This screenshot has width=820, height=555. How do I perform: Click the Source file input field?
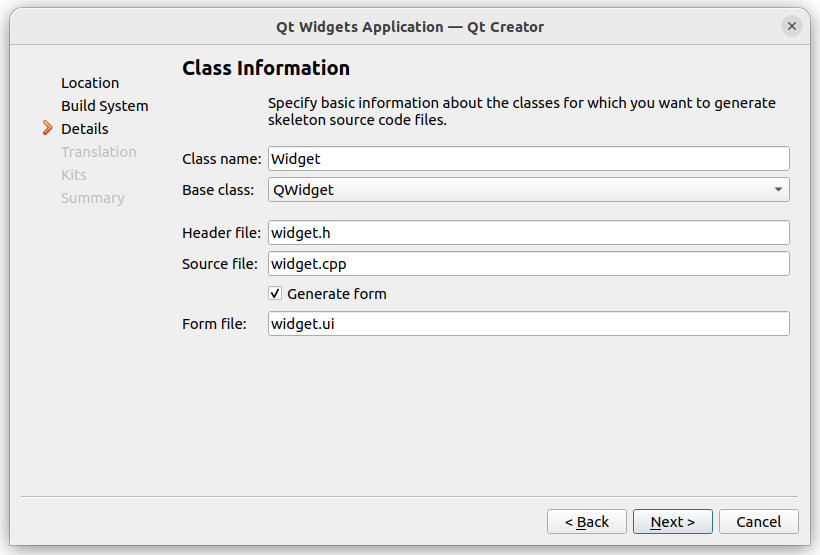[x=529, y=264]
